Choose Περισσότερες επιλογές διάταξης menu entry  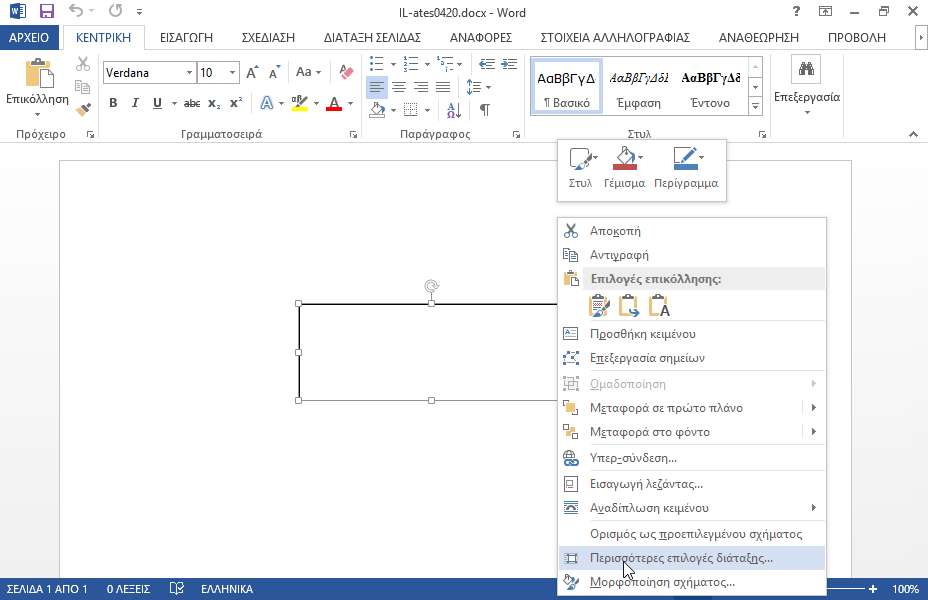pyautogui.click(x=692, y=558)
